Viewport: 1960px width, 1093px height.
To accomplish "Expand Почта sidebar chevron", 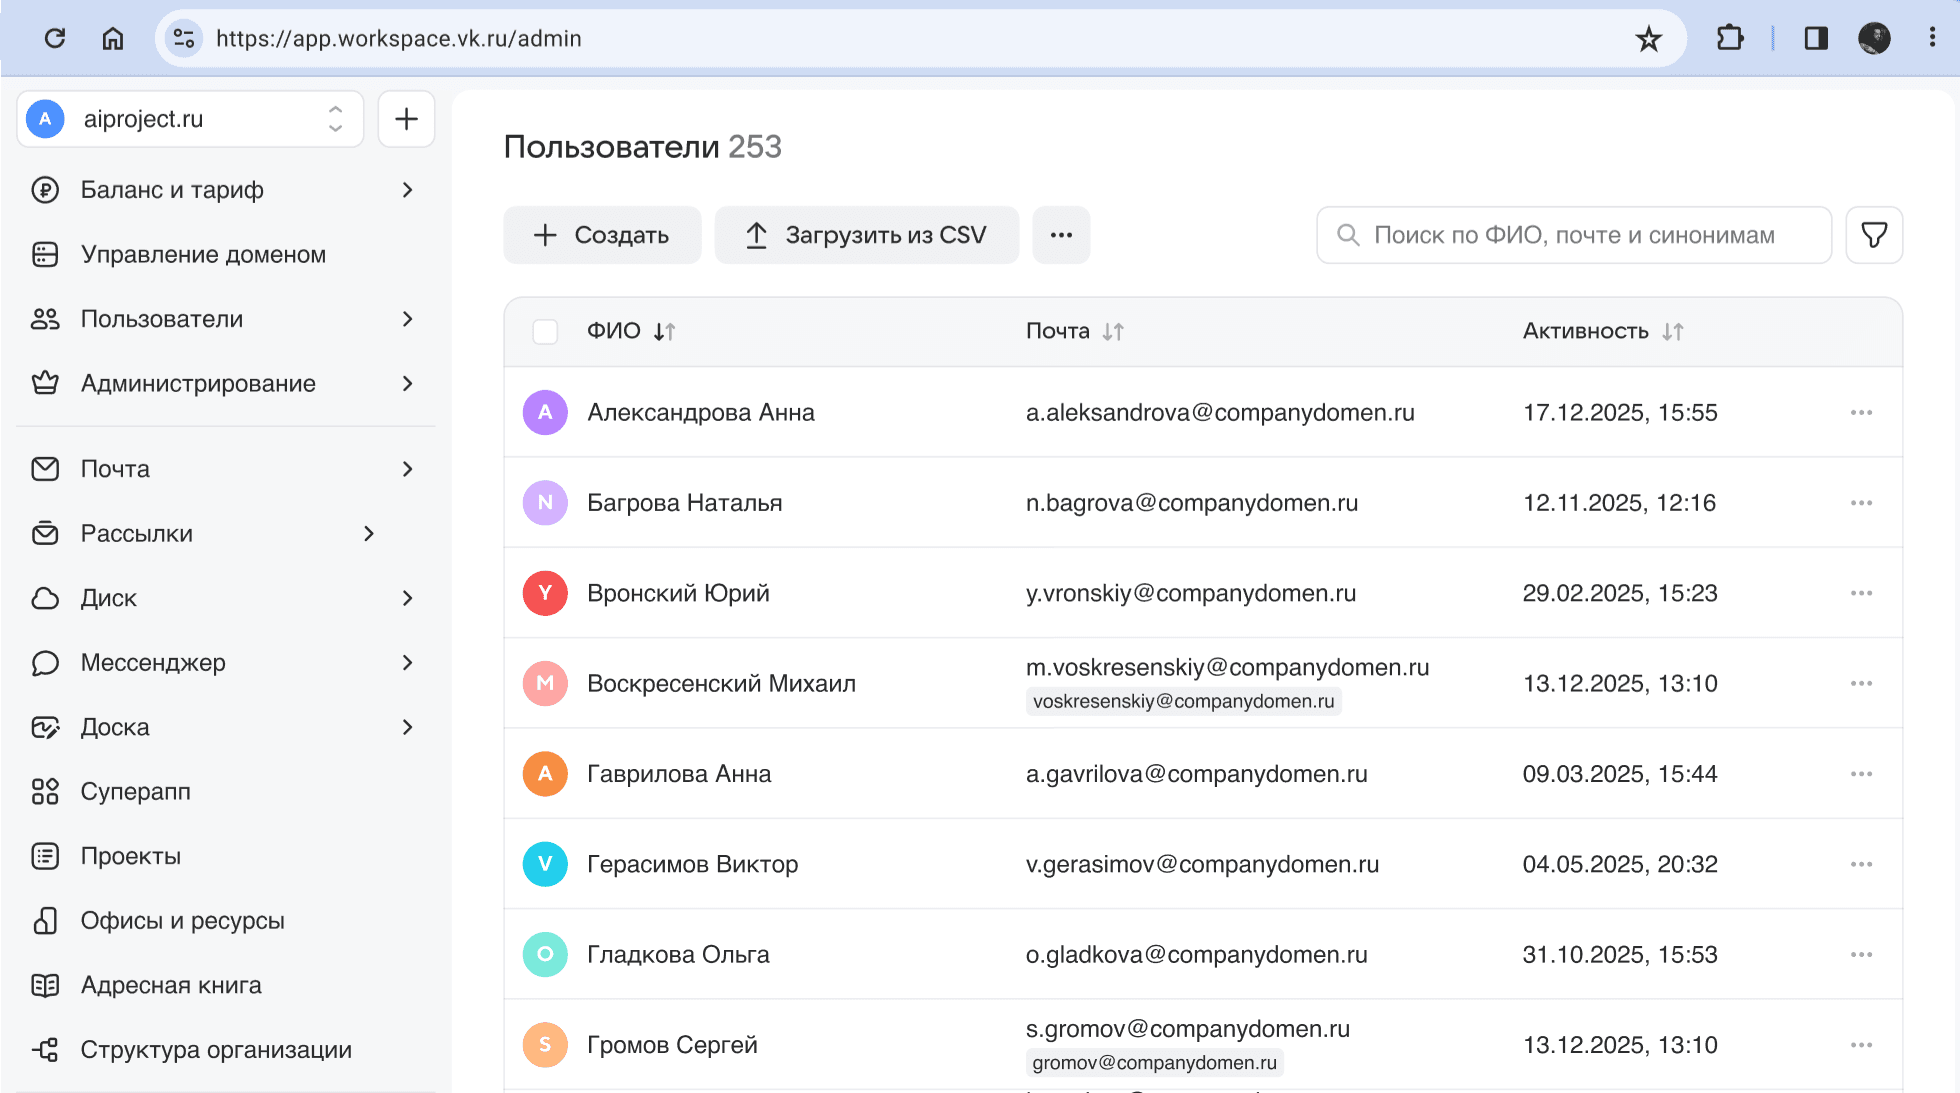I will [407, 469].
